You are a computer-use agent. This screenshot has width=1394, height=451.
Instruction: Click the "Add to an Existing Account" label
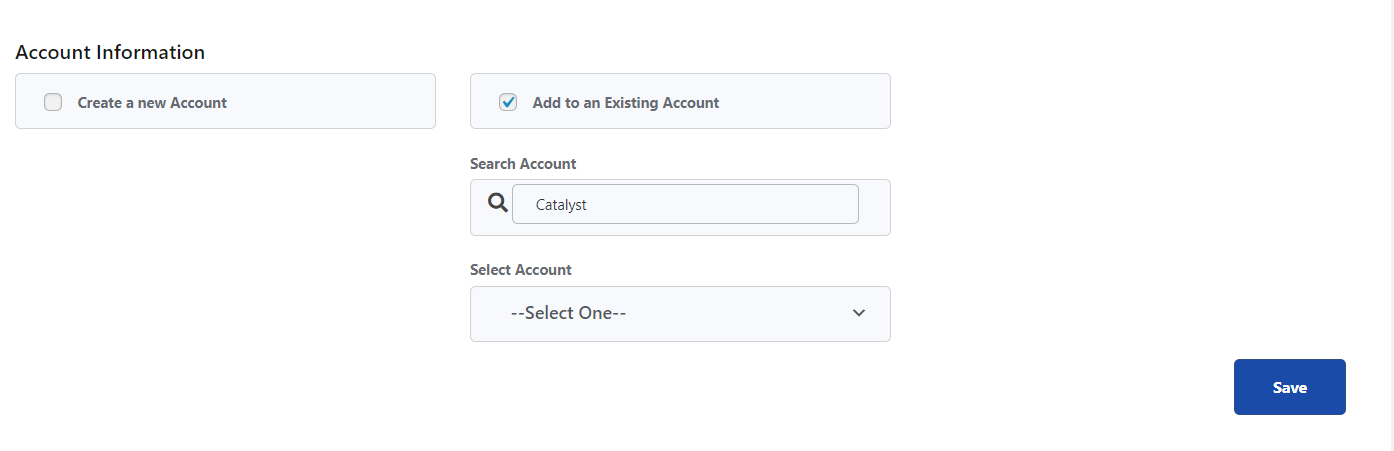tap(626, 103)
